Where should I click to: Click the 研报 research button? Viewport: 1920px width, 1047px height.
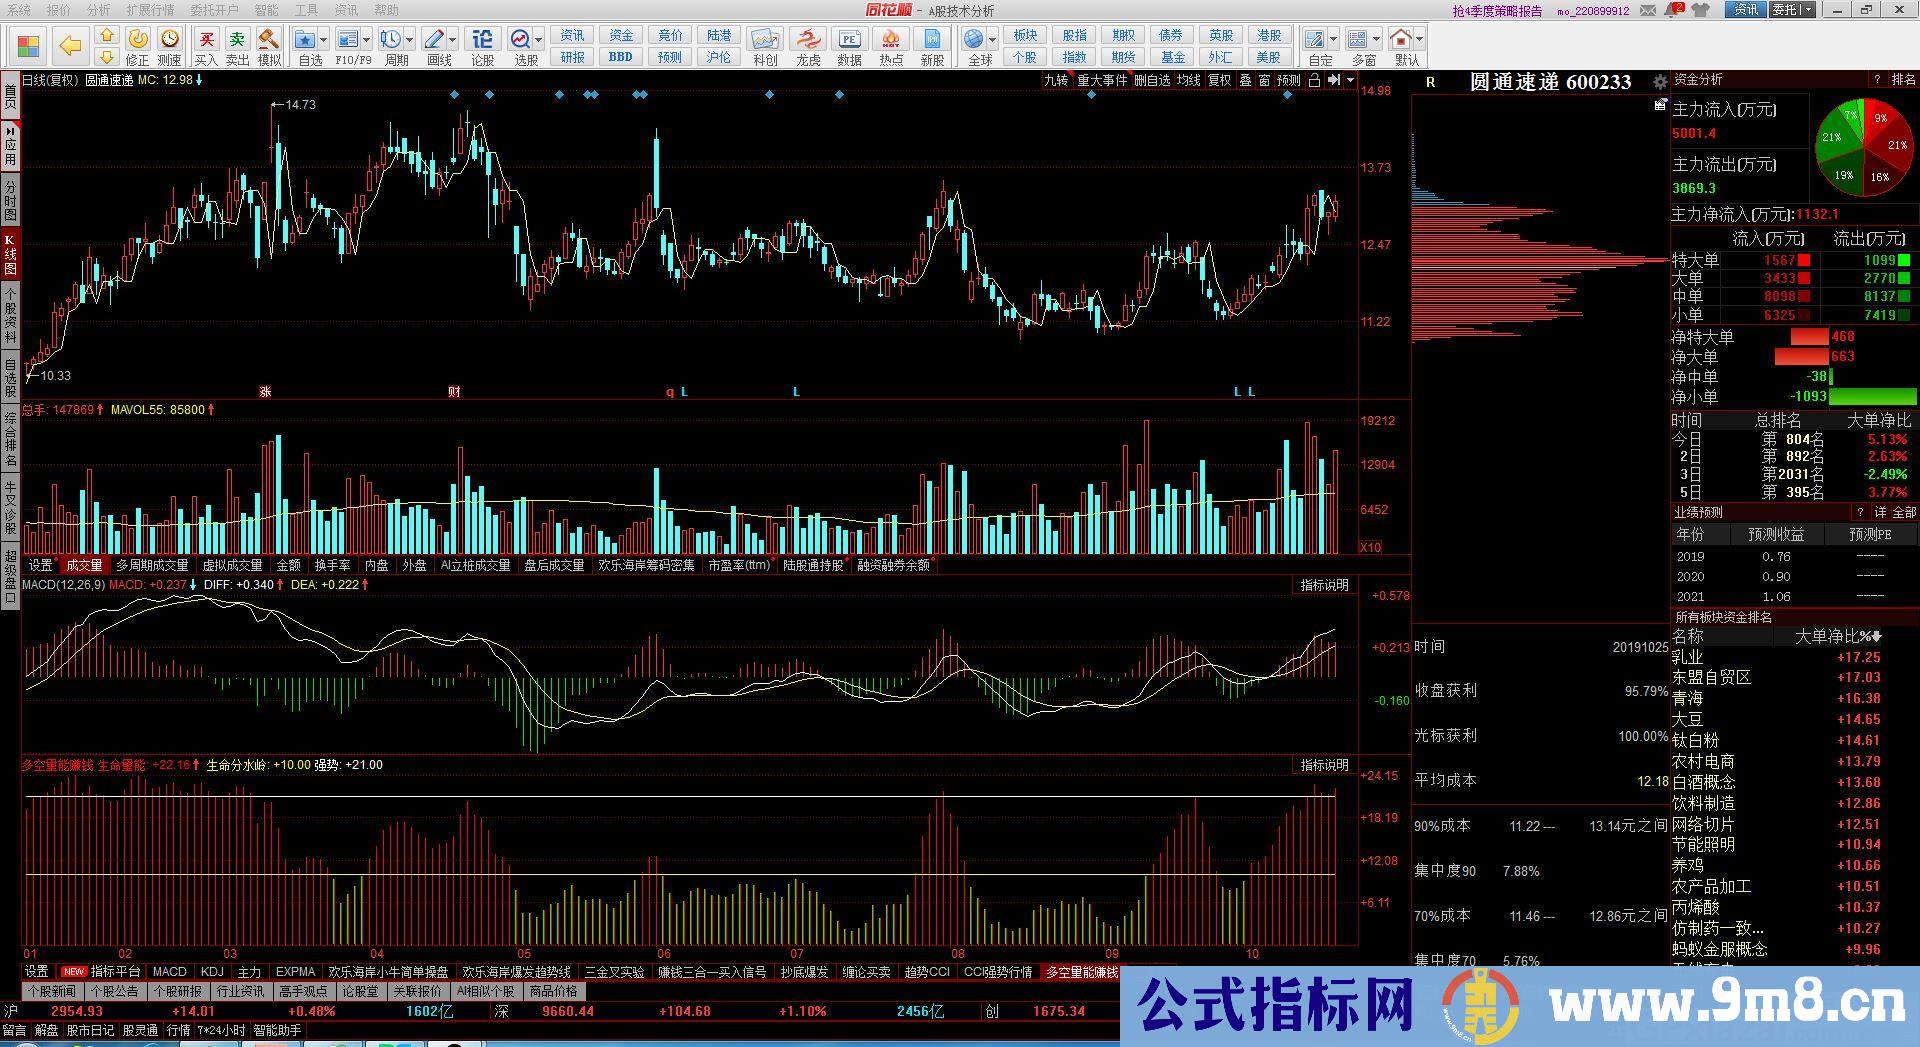pyautogui.click(x=572, y=57)
